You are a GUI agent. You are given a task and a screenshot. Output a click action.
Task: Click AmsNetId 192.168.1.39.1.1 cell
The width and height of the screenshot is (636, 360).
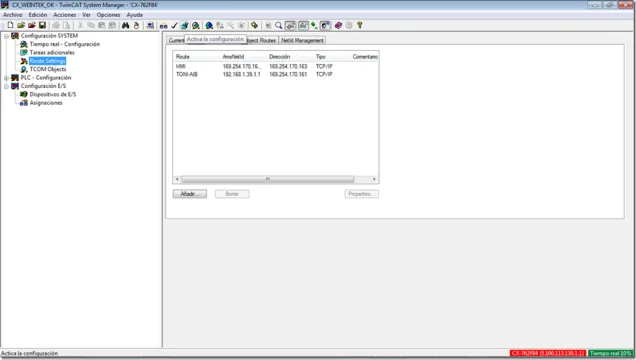[x=241, y=74]
